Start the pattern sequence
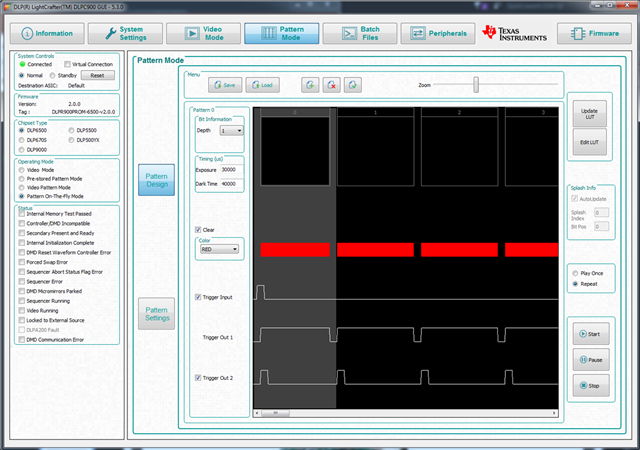The width and height of the screenshot is (640, 450). pos(591,334)
